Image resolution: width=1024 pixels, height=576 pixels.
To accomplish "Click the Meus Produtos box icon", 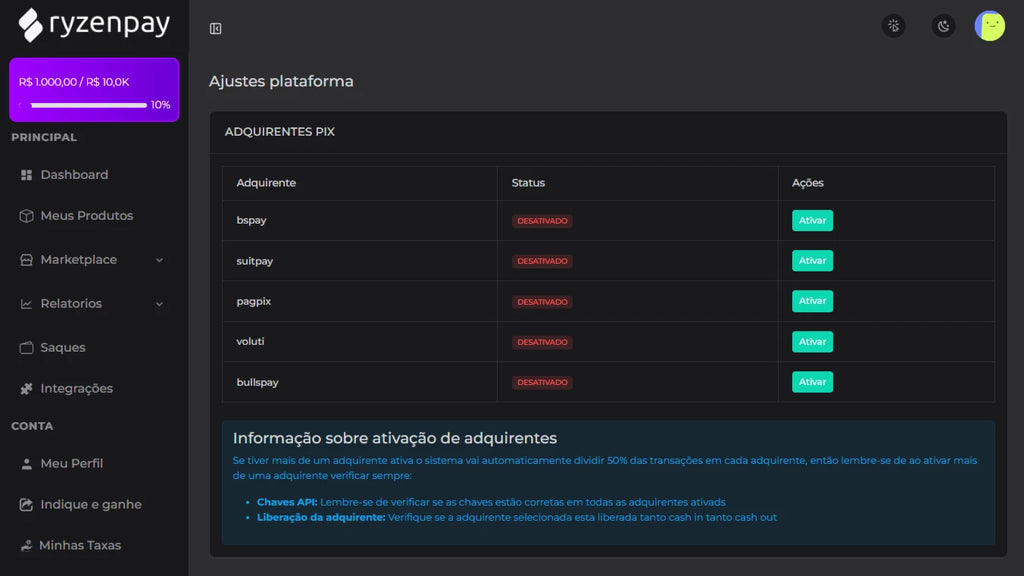I will coord(27,216).
